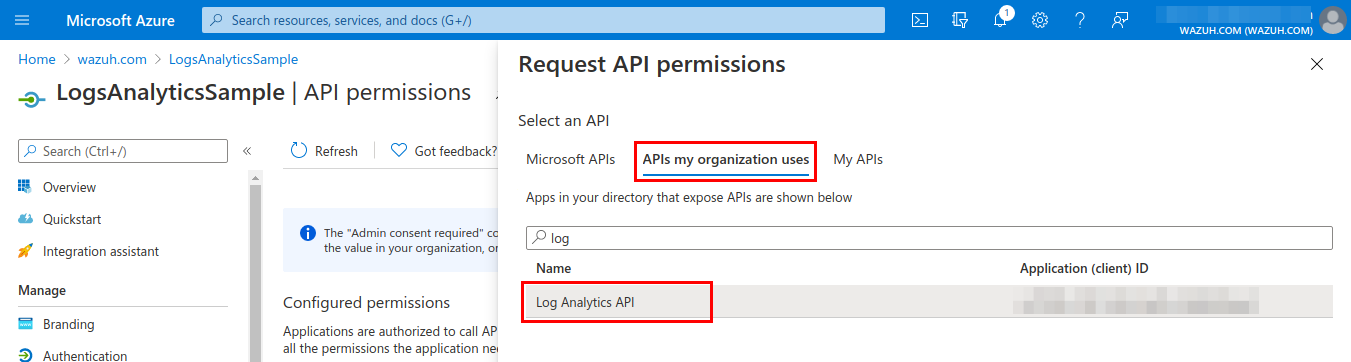The height and width of the screenshot is (362, 1351).
Task: Click the Microsoft Azure logo text
Action: (120, 20)
